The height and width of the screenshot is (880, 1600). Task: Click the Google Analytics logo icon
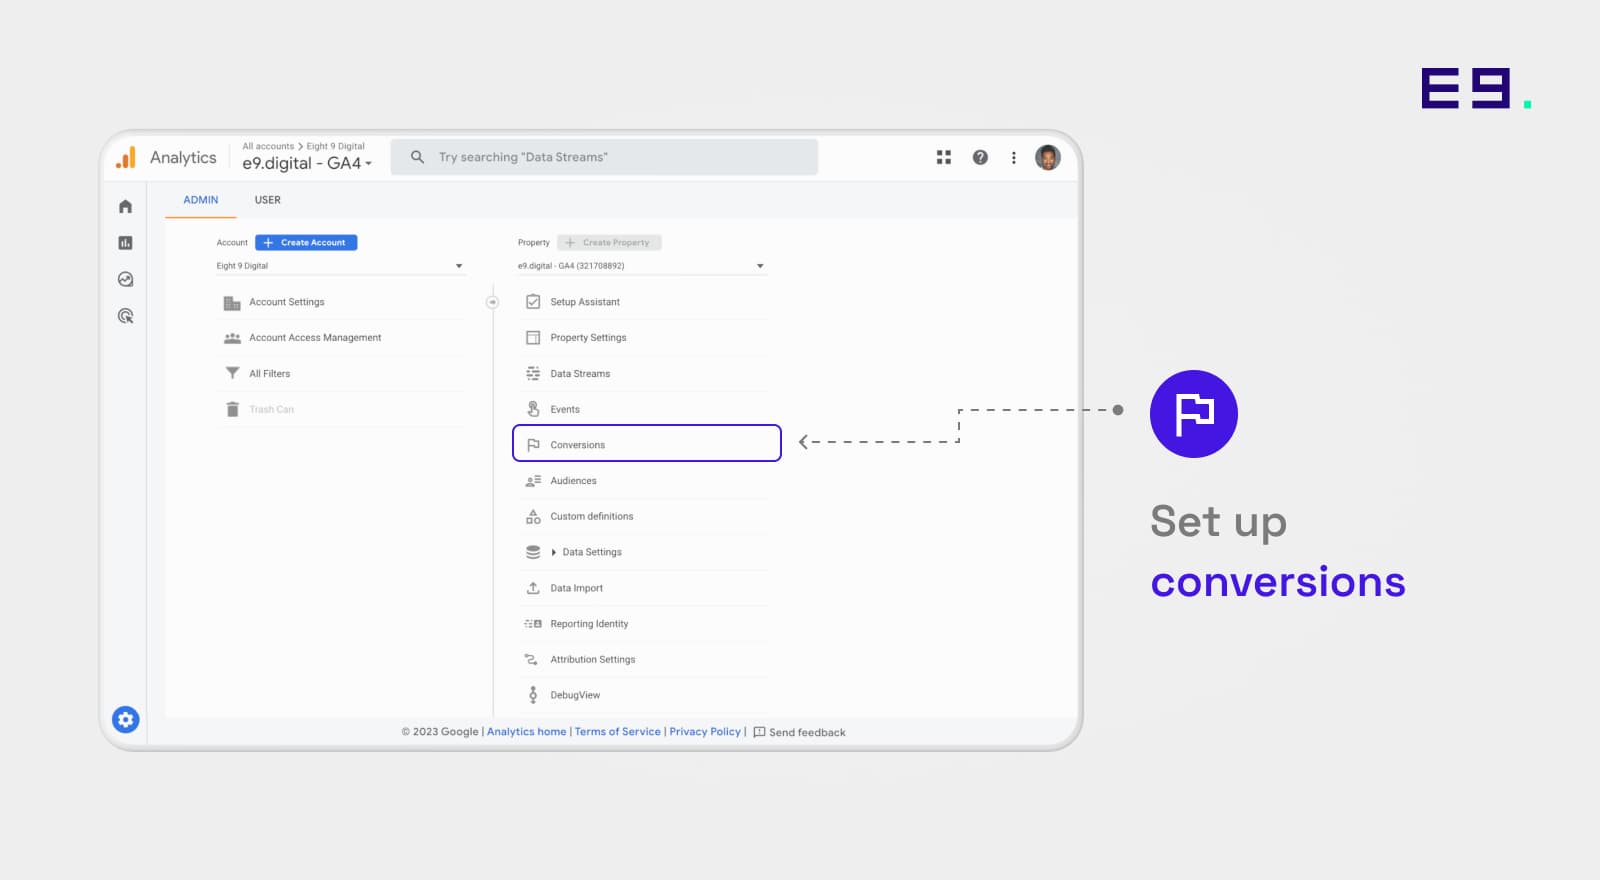[126, 158]
